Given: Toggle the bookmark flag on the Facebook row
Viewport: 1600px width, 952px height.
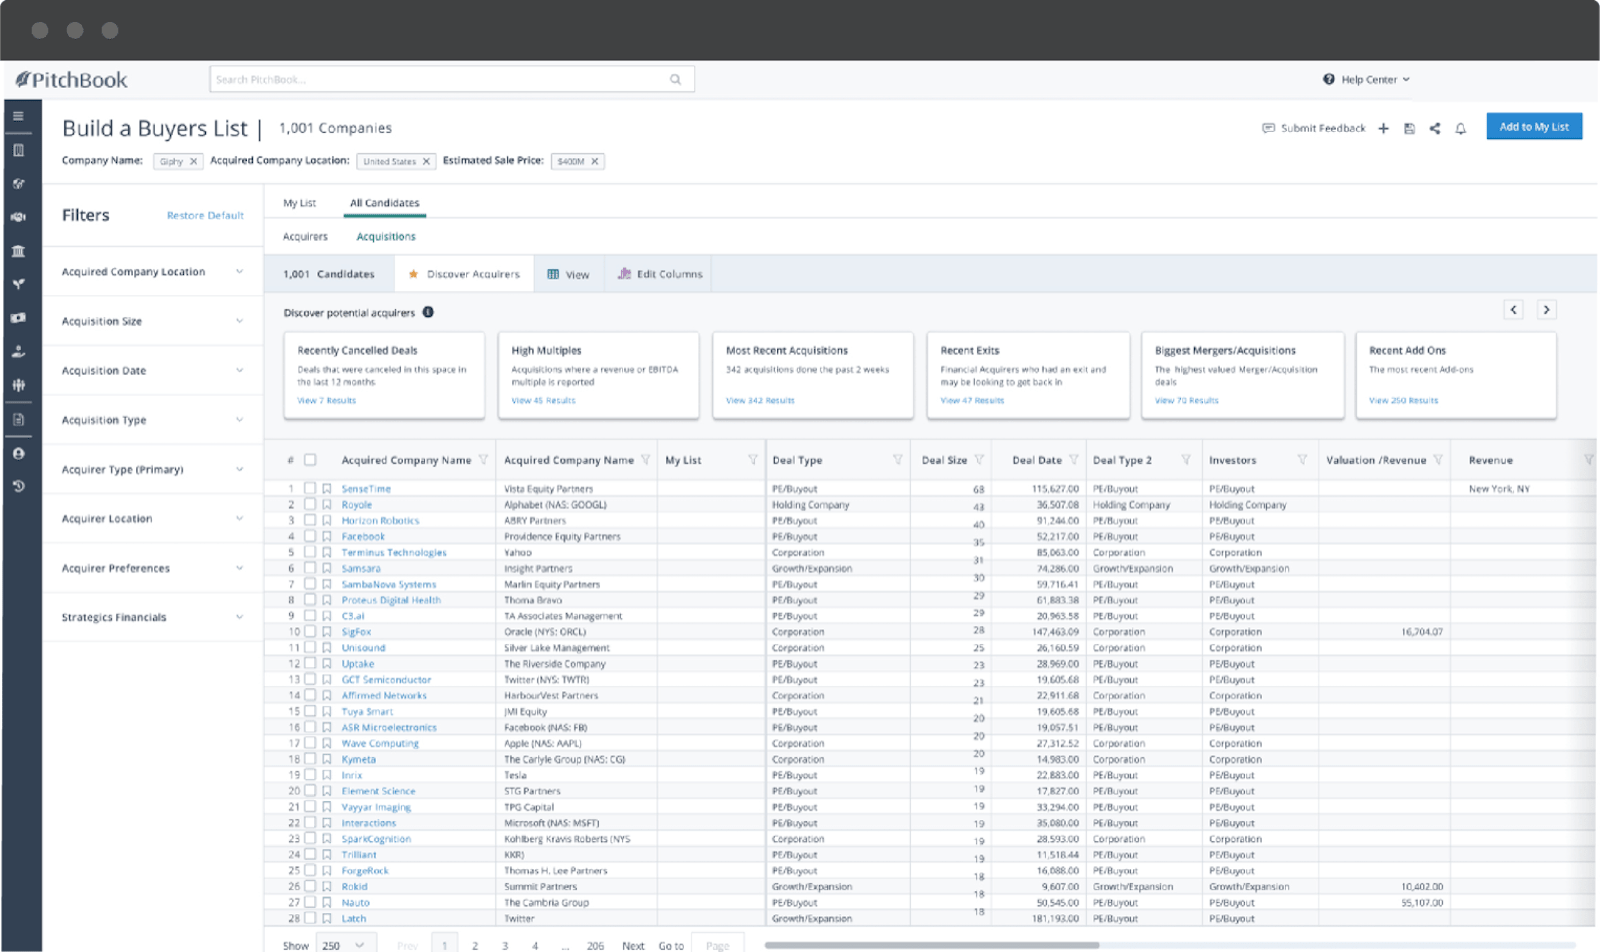Looking at the screenshot, I should [x=326, y=536].
